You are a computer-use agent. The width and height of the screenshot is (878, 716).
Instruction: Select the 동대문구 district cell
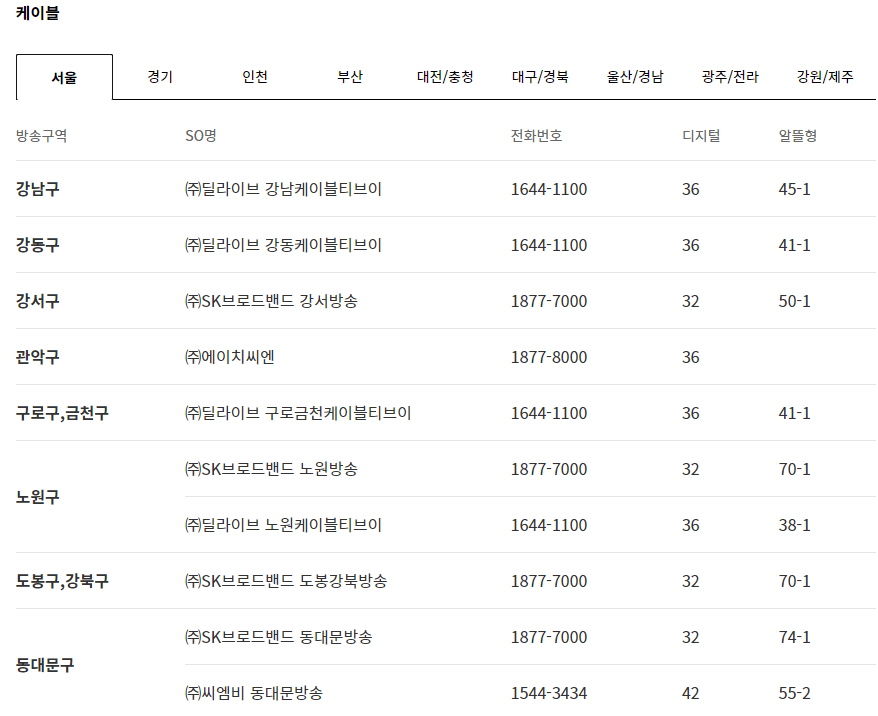(45, 664)
